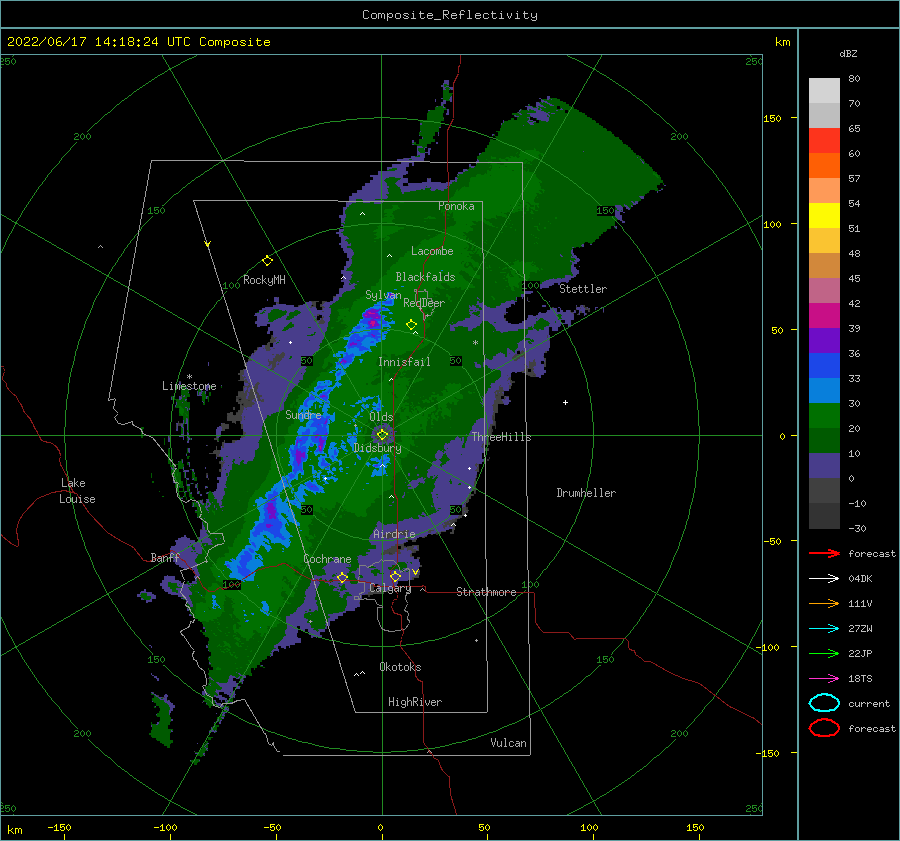Click the red swatch in dBZ scale
This screenshot has width=900, height=841.
pyautogui.click(x=824, y=141)
